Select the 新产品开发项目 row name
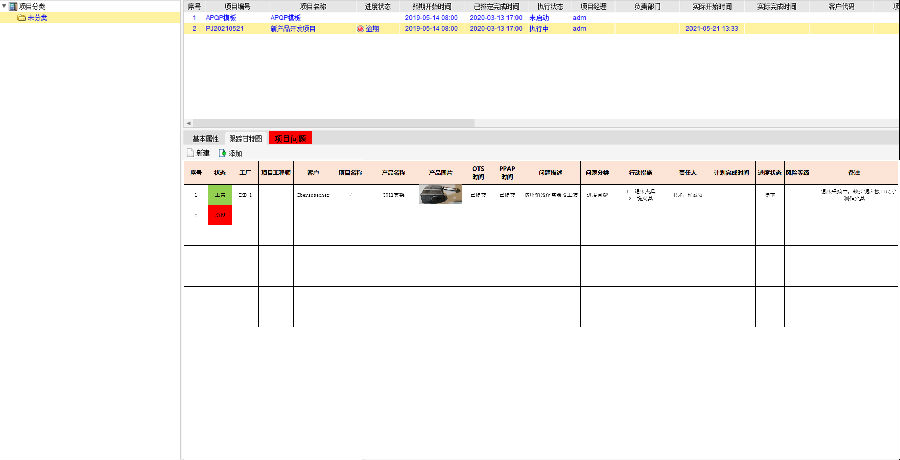 294,29
